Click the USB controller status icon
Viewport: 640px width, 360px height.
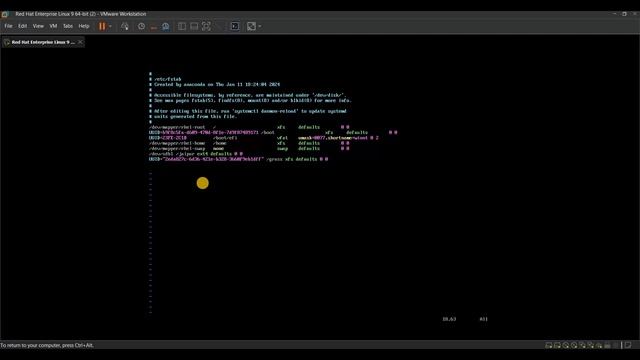591,345
